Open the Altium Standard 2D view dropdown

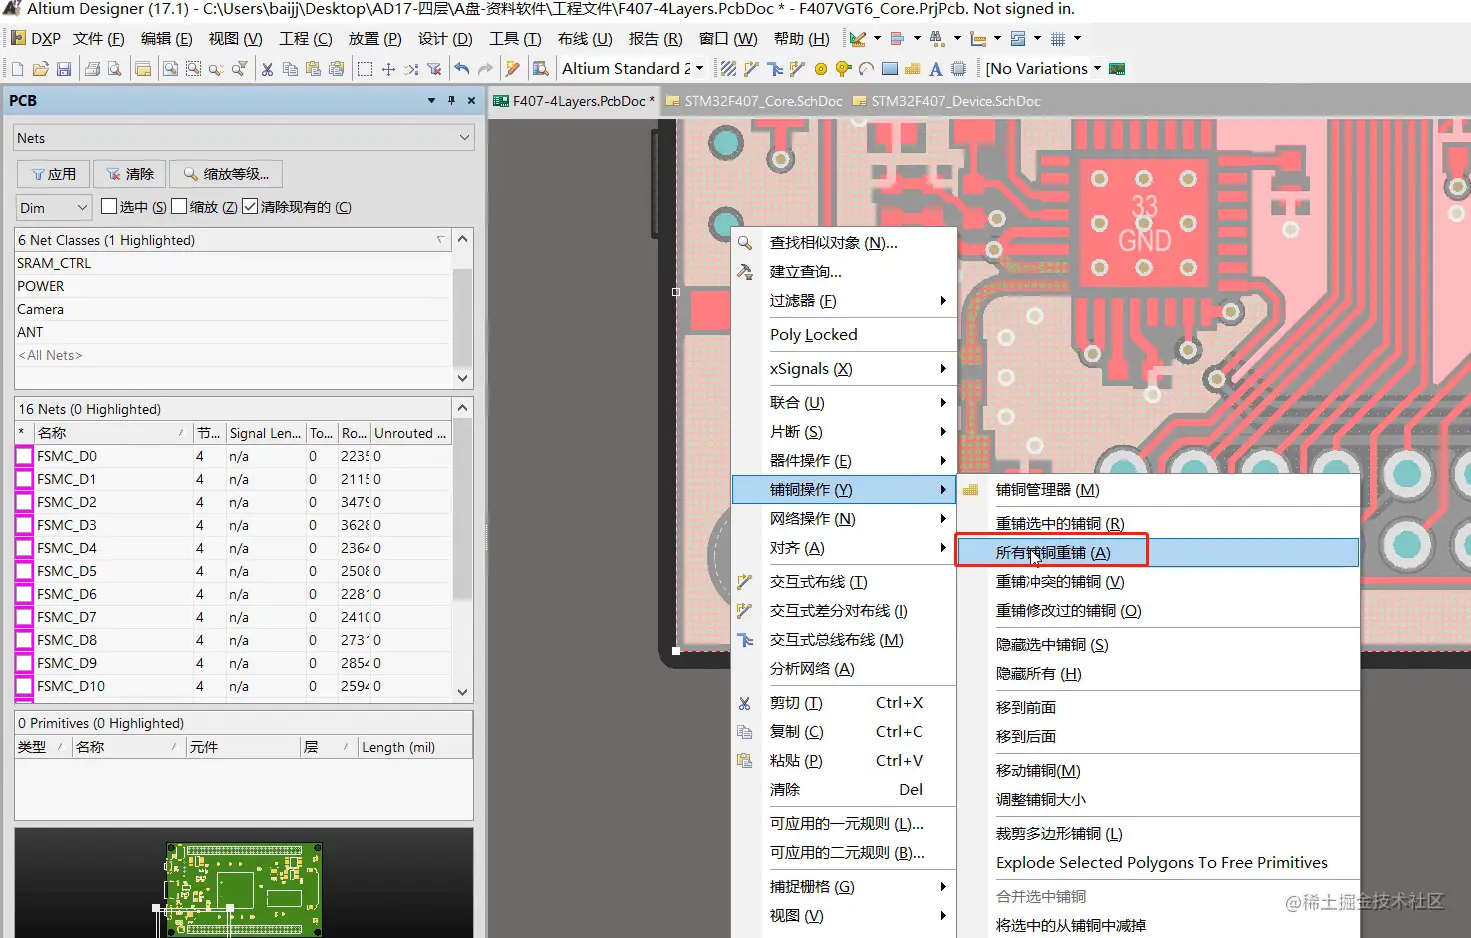pyautogui.click(x=699, y=69)
